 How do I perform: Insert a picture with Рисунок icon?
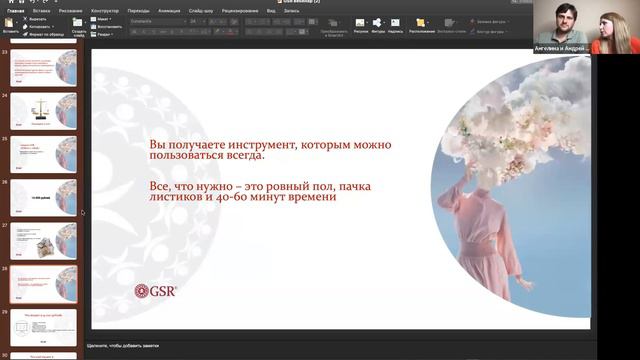pos(360,22)
